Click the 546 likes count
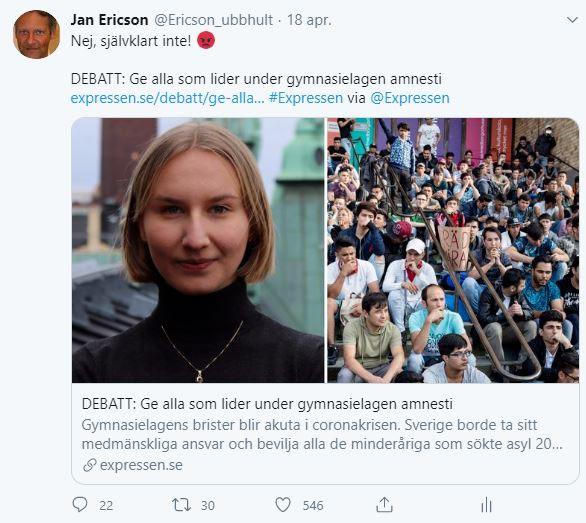This screenshot has height=523, width=586. 313,505
